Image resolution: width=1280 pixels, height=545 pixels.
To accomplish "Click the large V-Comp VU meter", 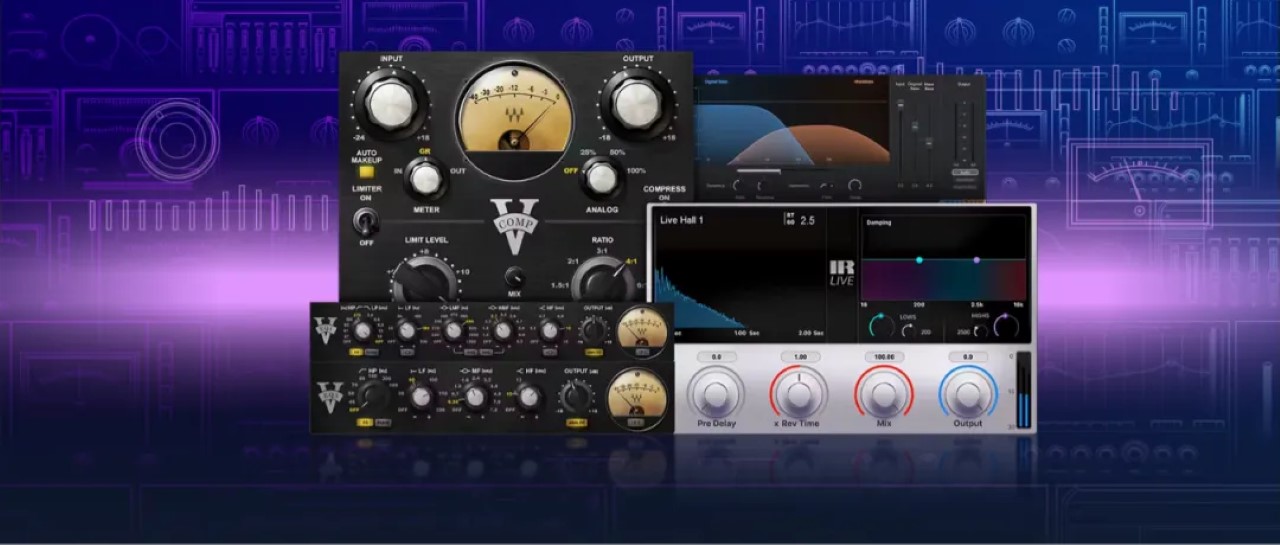I will tap(516, 120).
